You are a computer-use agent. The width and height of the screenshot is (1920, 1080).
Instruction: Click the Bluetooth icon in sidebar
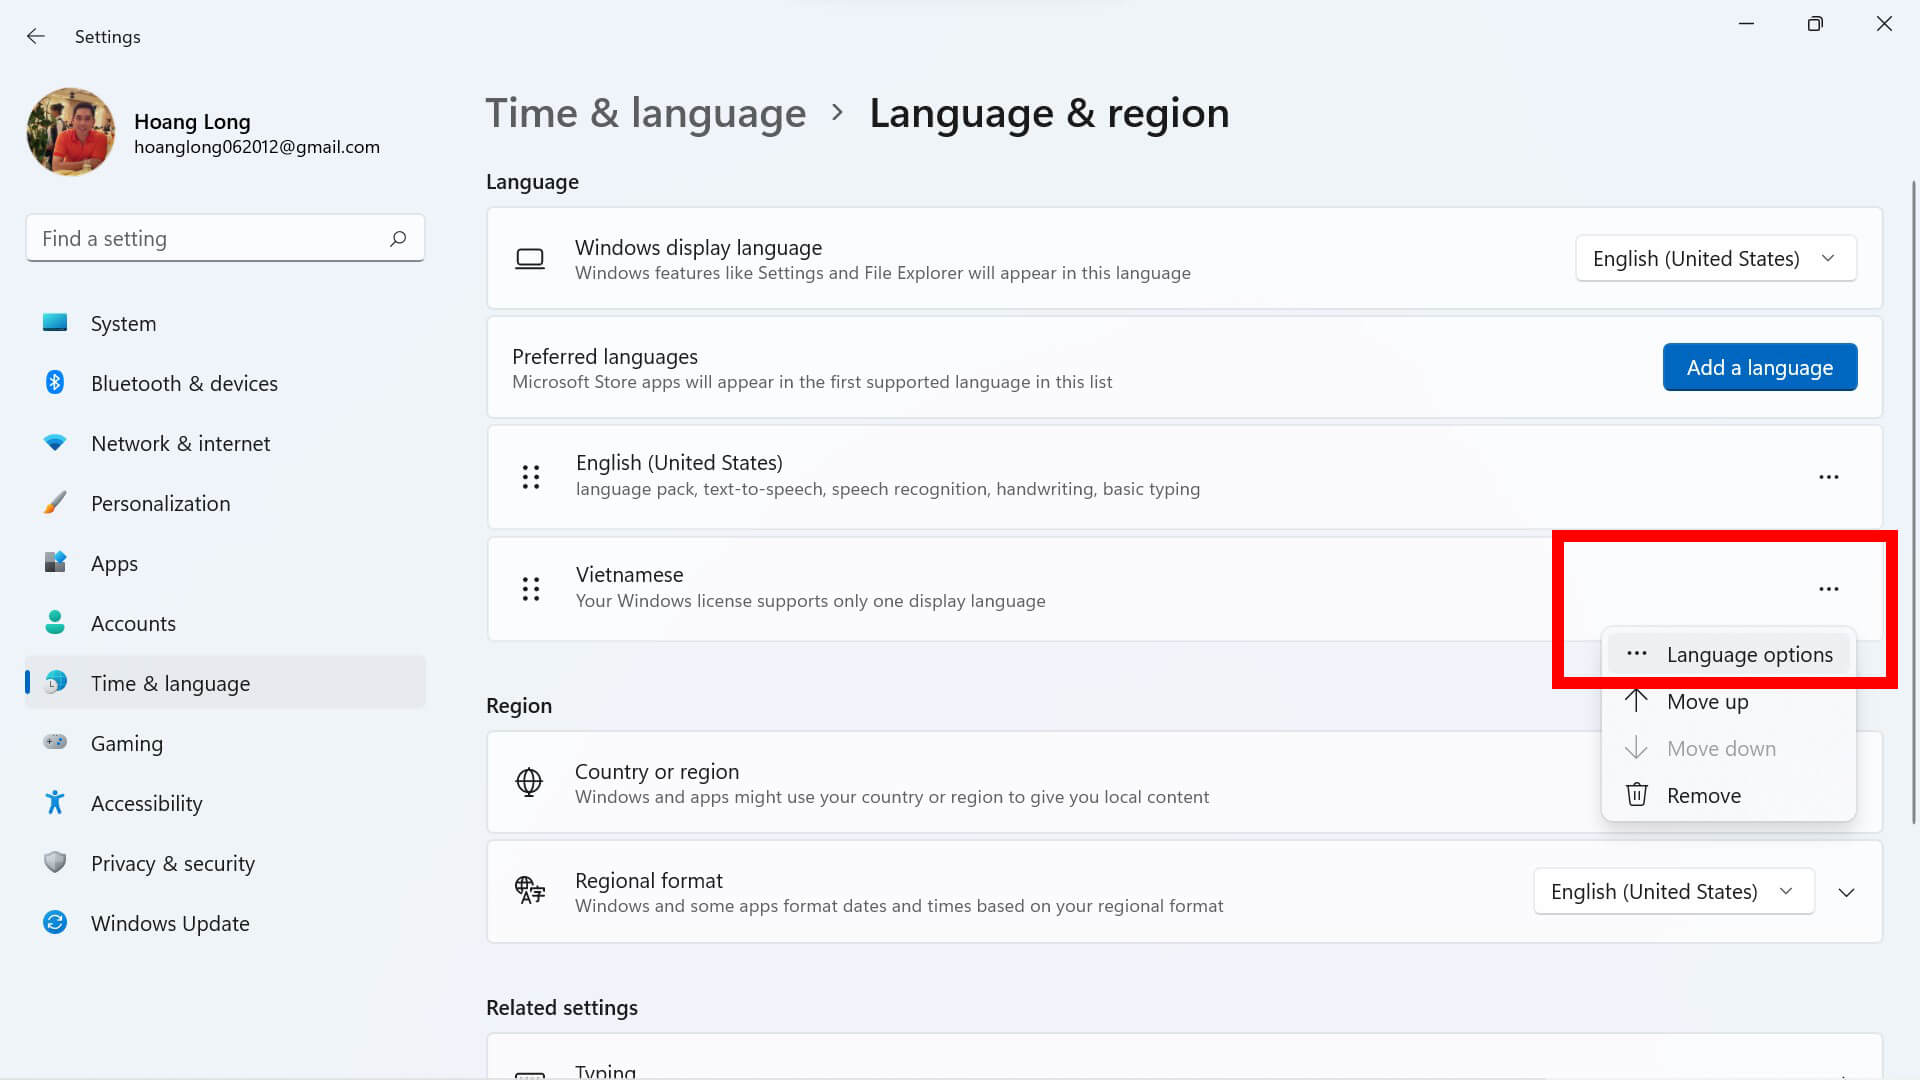click(55, 382)
